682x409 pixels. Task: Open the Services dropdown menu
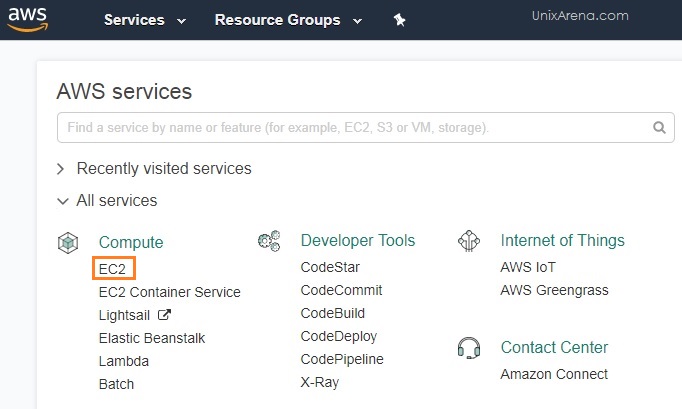point(145,20)
